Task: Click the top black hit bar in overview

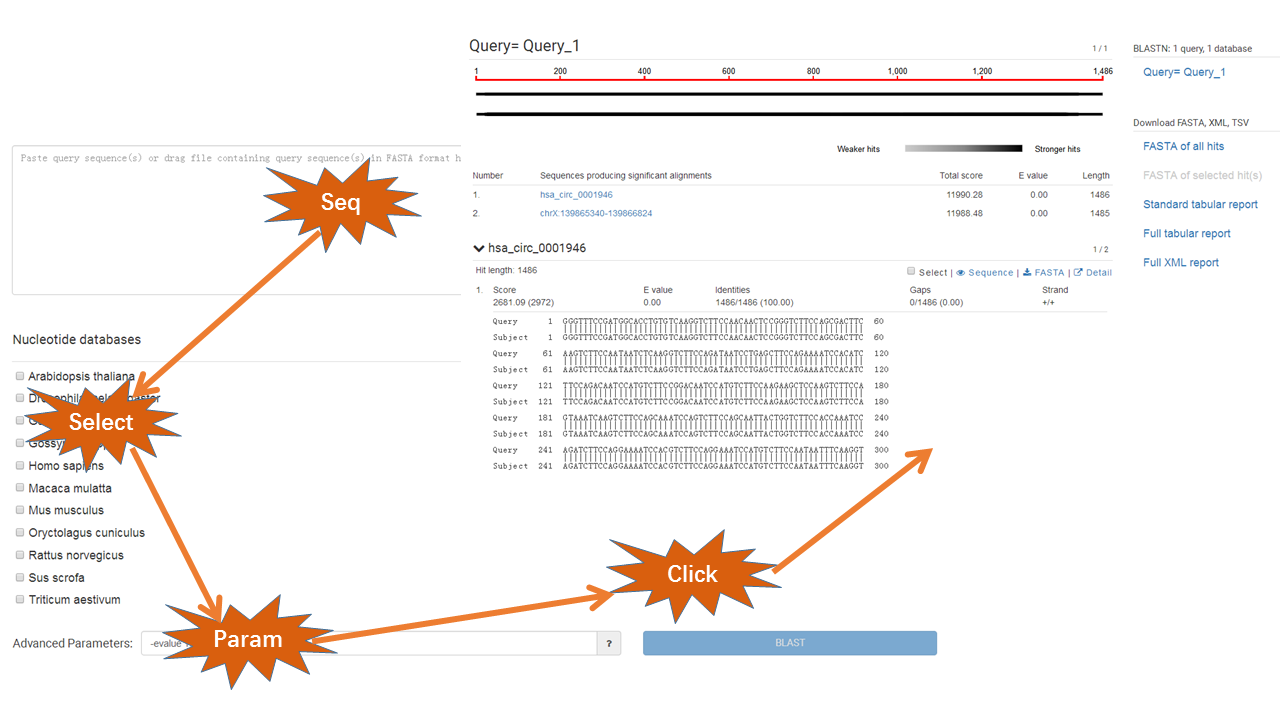Action: [789, 94]
